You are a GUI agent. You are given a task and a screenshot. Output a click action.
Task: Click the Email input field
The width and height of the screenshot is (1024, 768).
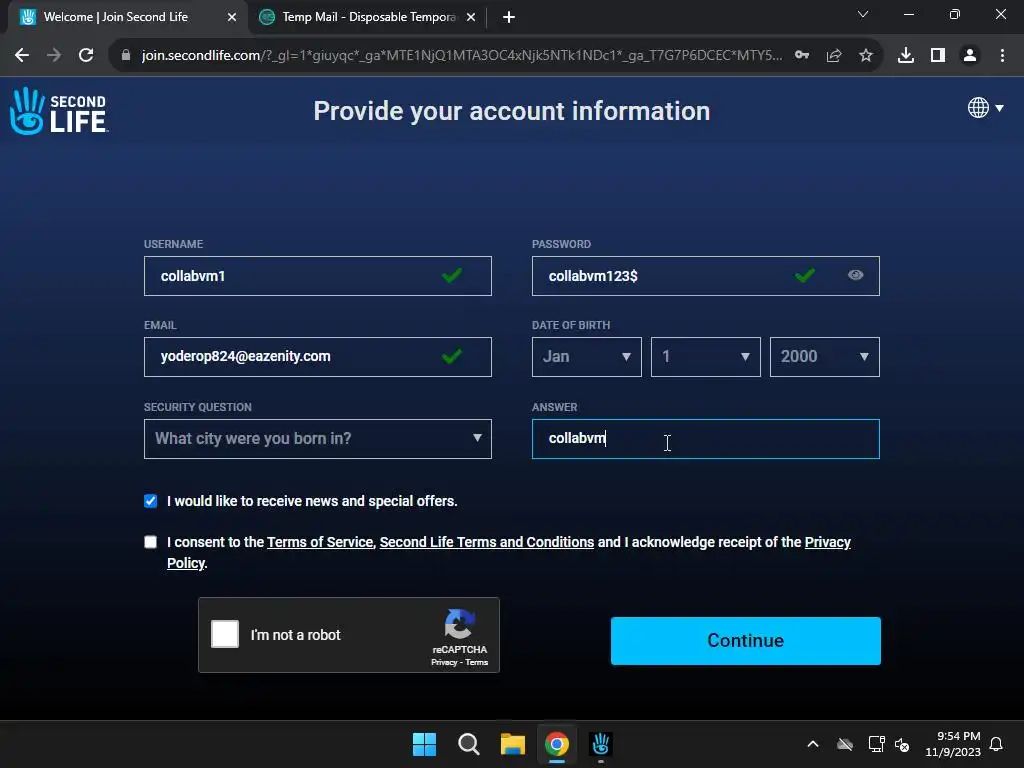coord(317,357)
